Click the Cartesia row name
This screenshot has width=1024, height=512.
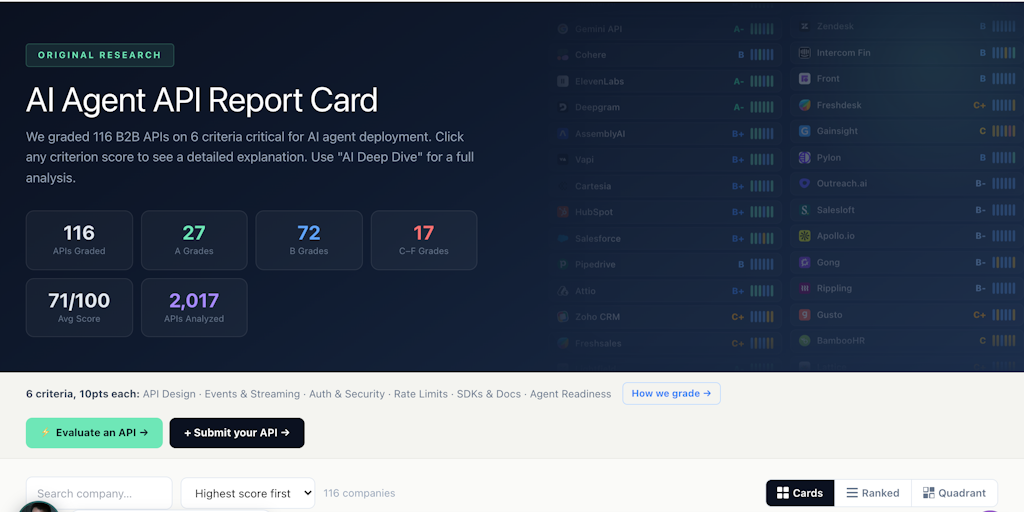(x=593, y=186)
